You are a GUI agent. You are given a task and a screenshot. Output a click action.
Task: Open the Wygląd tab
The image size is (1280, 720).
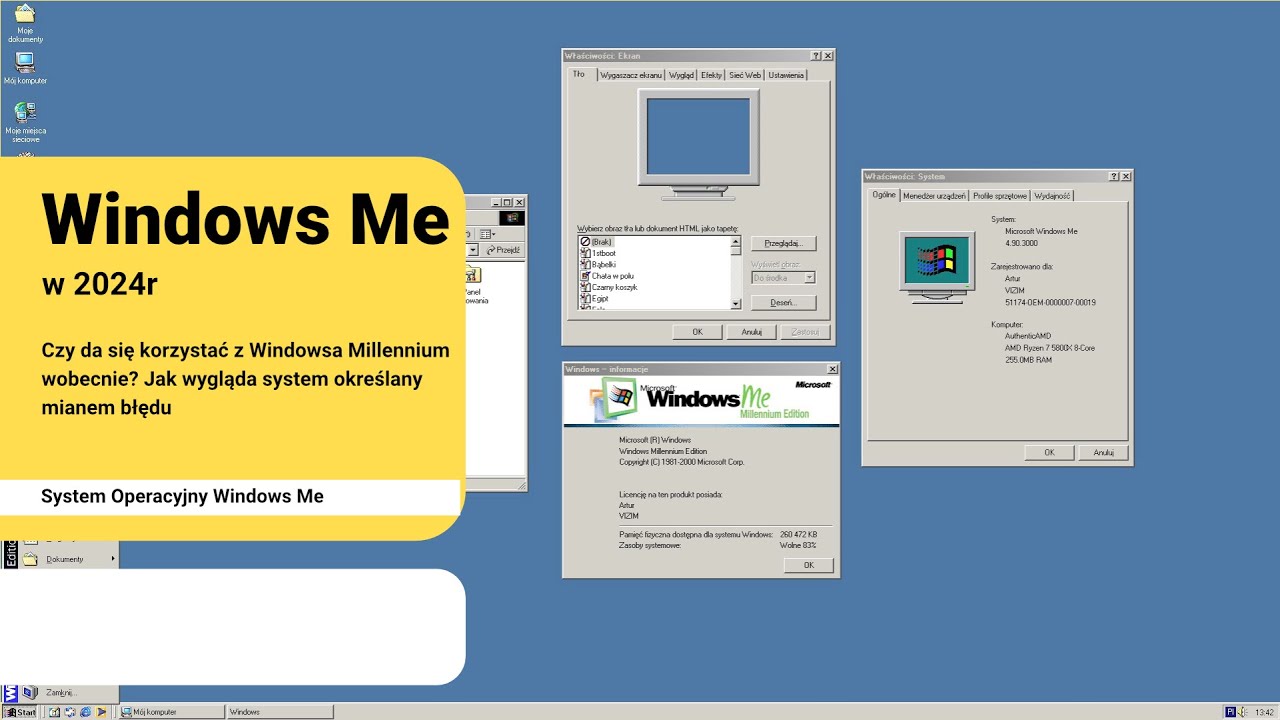point(681,75)
